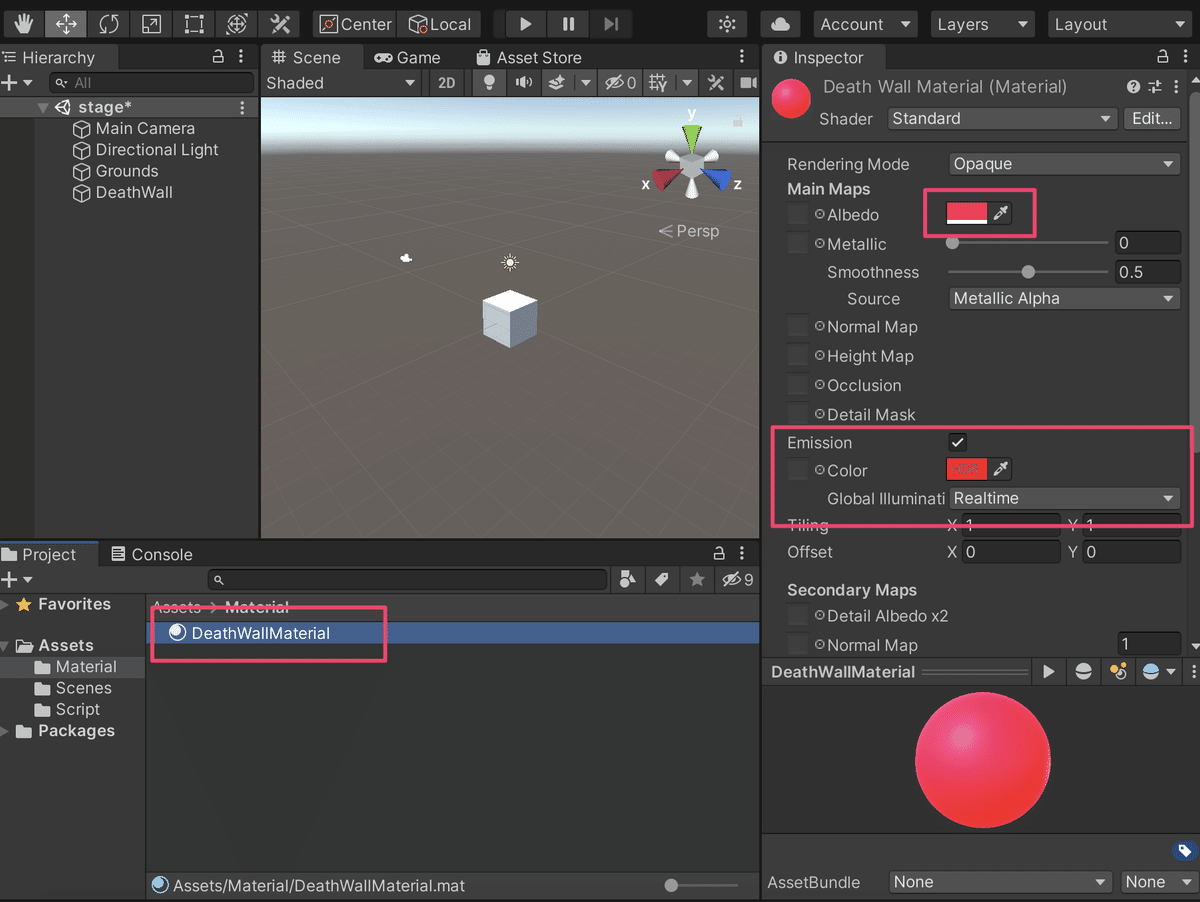1200x902 pixels.
Task: Open the Script folder
Action: (77, 709)
